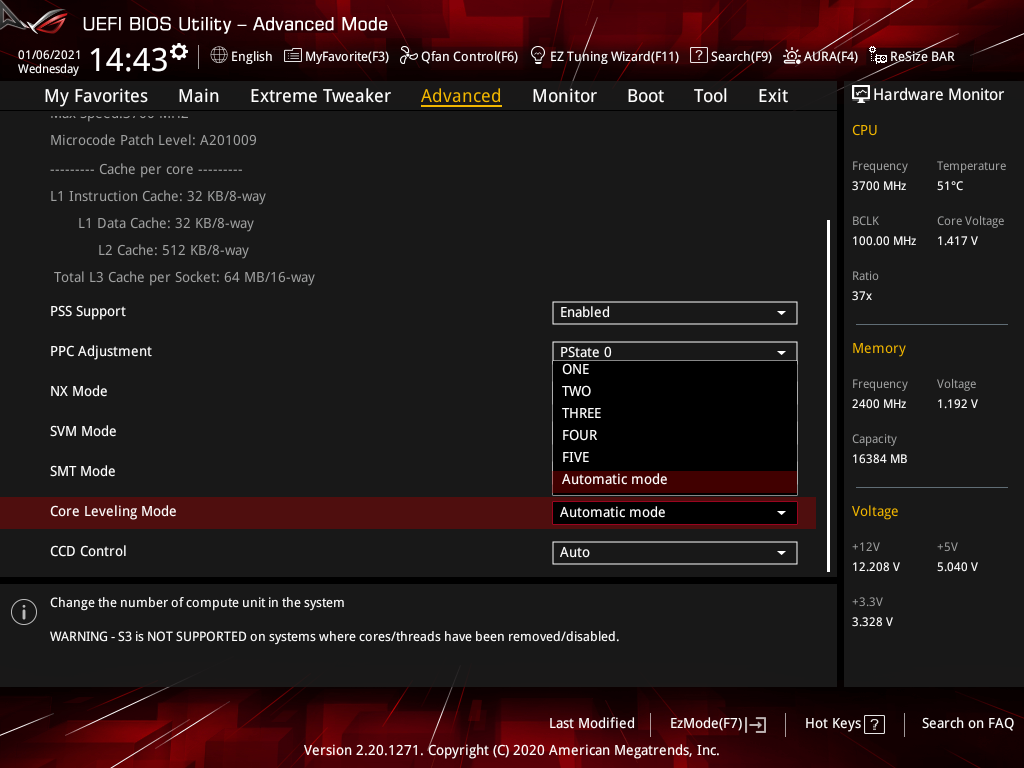Switch to the Monitor tab
This screenshot has width=1024, height=768.
[564, 96]
